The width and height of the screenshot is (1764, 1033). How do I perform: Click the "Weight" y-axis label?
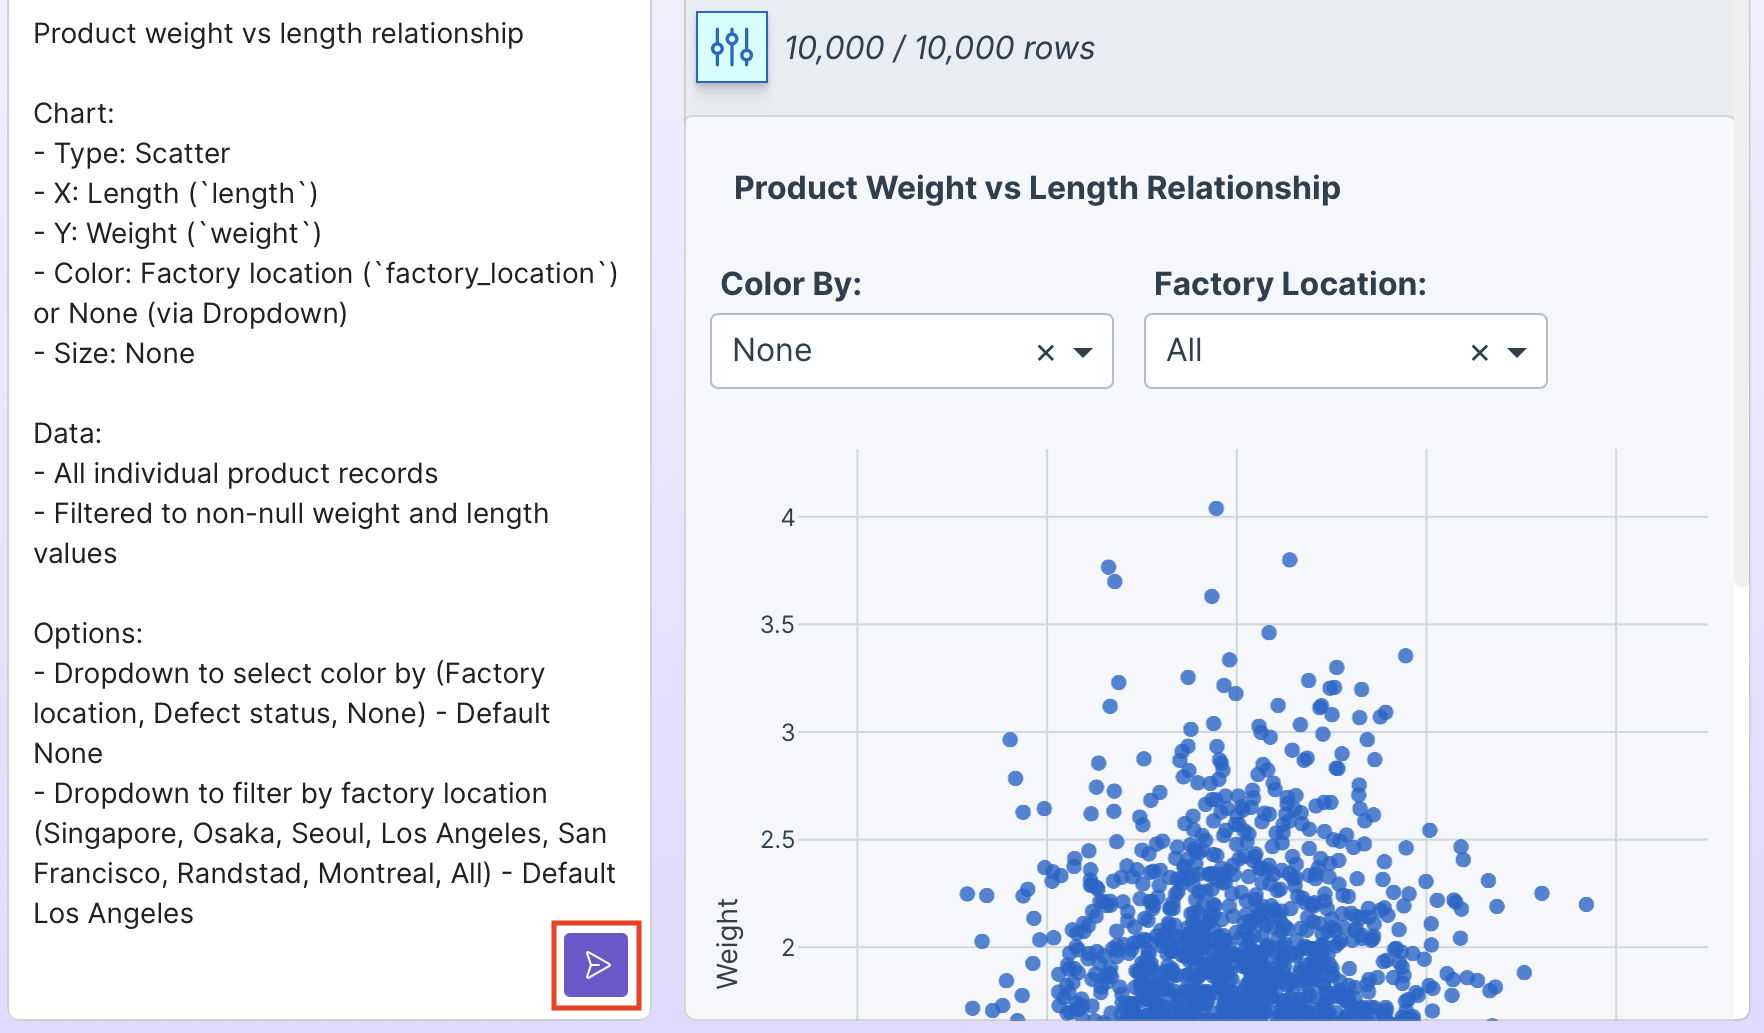728,943
